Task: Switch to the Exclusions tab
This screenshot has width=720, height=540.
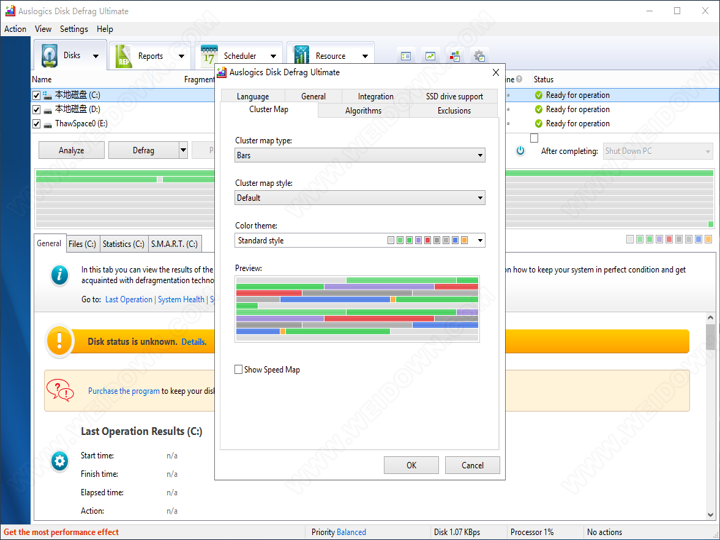Action: click(454, 111)
